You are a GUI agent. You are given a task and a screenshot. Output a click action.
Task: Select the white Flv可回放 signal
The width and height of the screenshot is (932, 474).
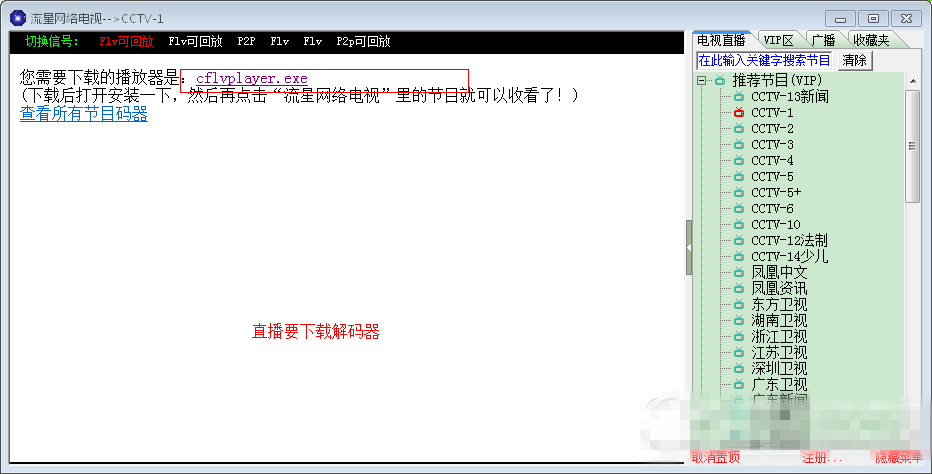[x=195, y=42]
